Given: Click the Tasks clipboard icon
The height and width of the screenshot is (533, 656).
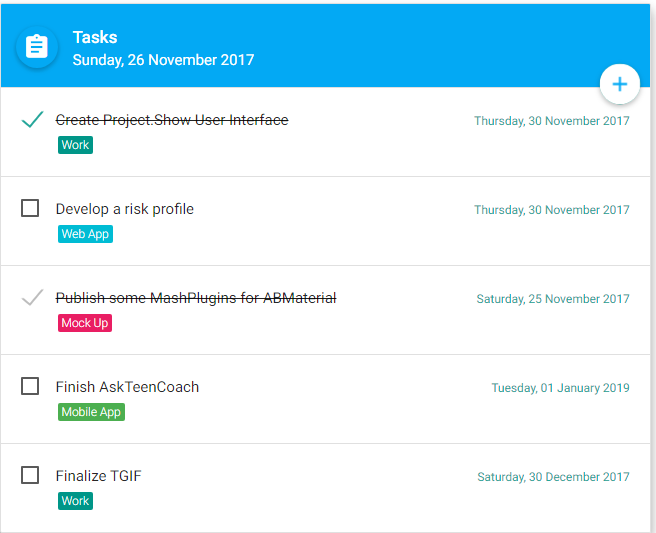Looking at the screenshot, I should tap(37, 47).
